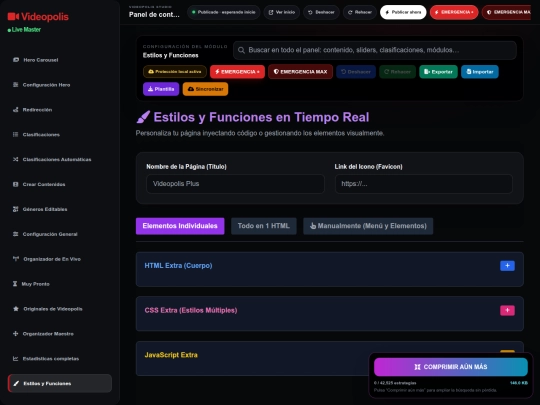This screenshot has width=540, height=405.
Task: Open the Hero Carousel section
Action: pos(60,60)
